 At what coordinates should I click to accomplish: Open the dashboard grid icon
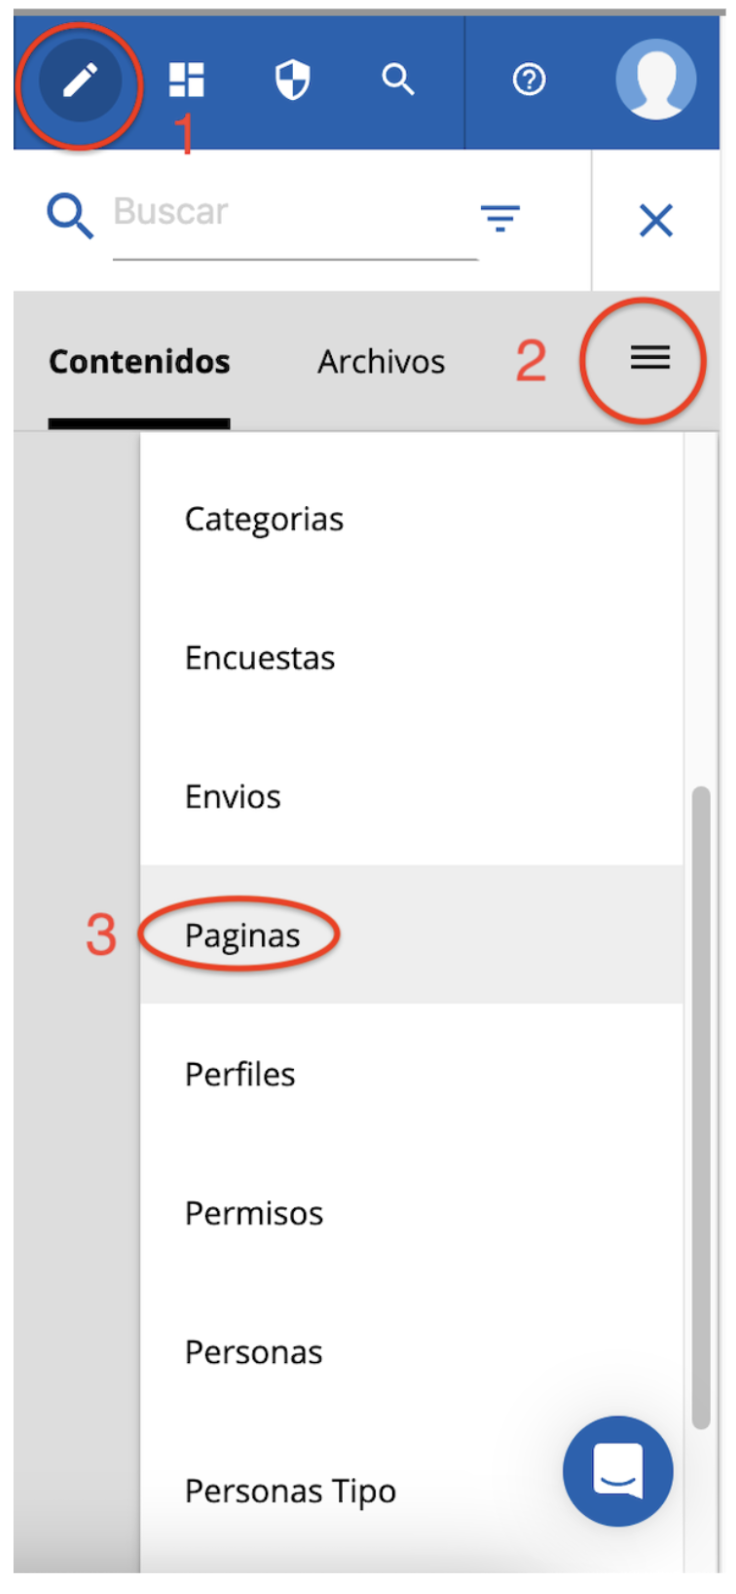click(x=186, y=80)
